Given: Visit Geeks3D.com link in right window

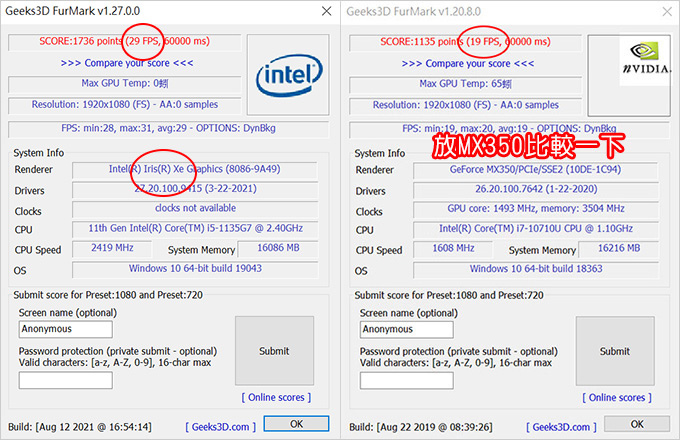Looking at the screenshot, I should pyautogui.click(x=561, y=427).
